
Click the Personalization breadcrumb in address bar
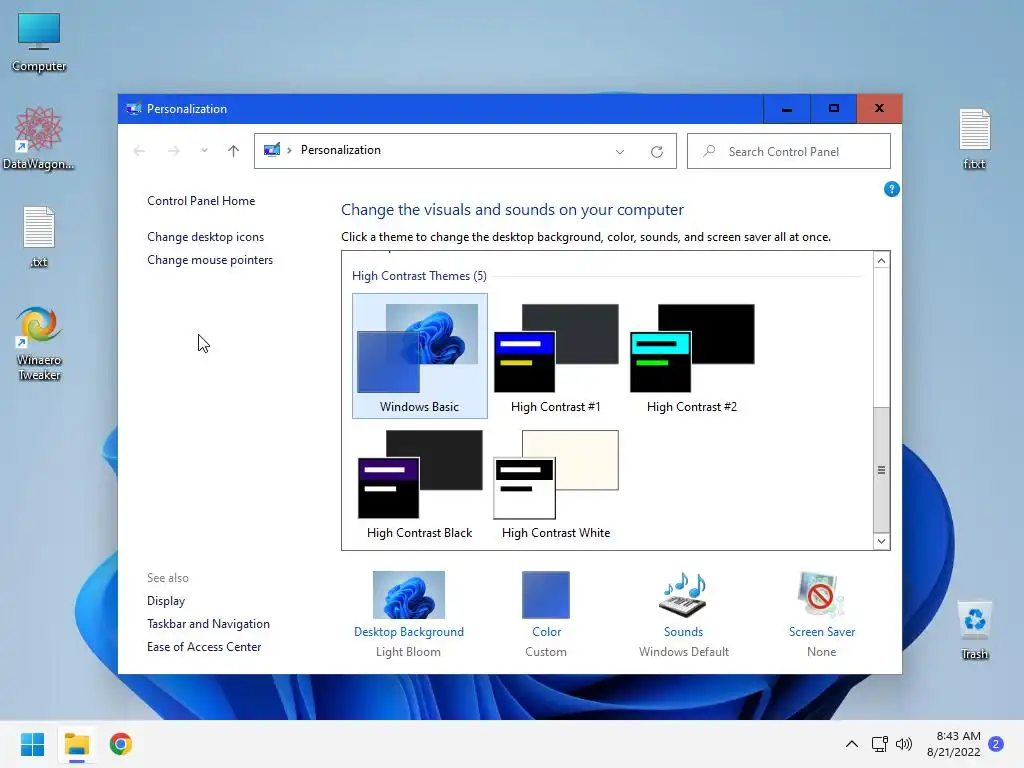[x=341, y=150]
